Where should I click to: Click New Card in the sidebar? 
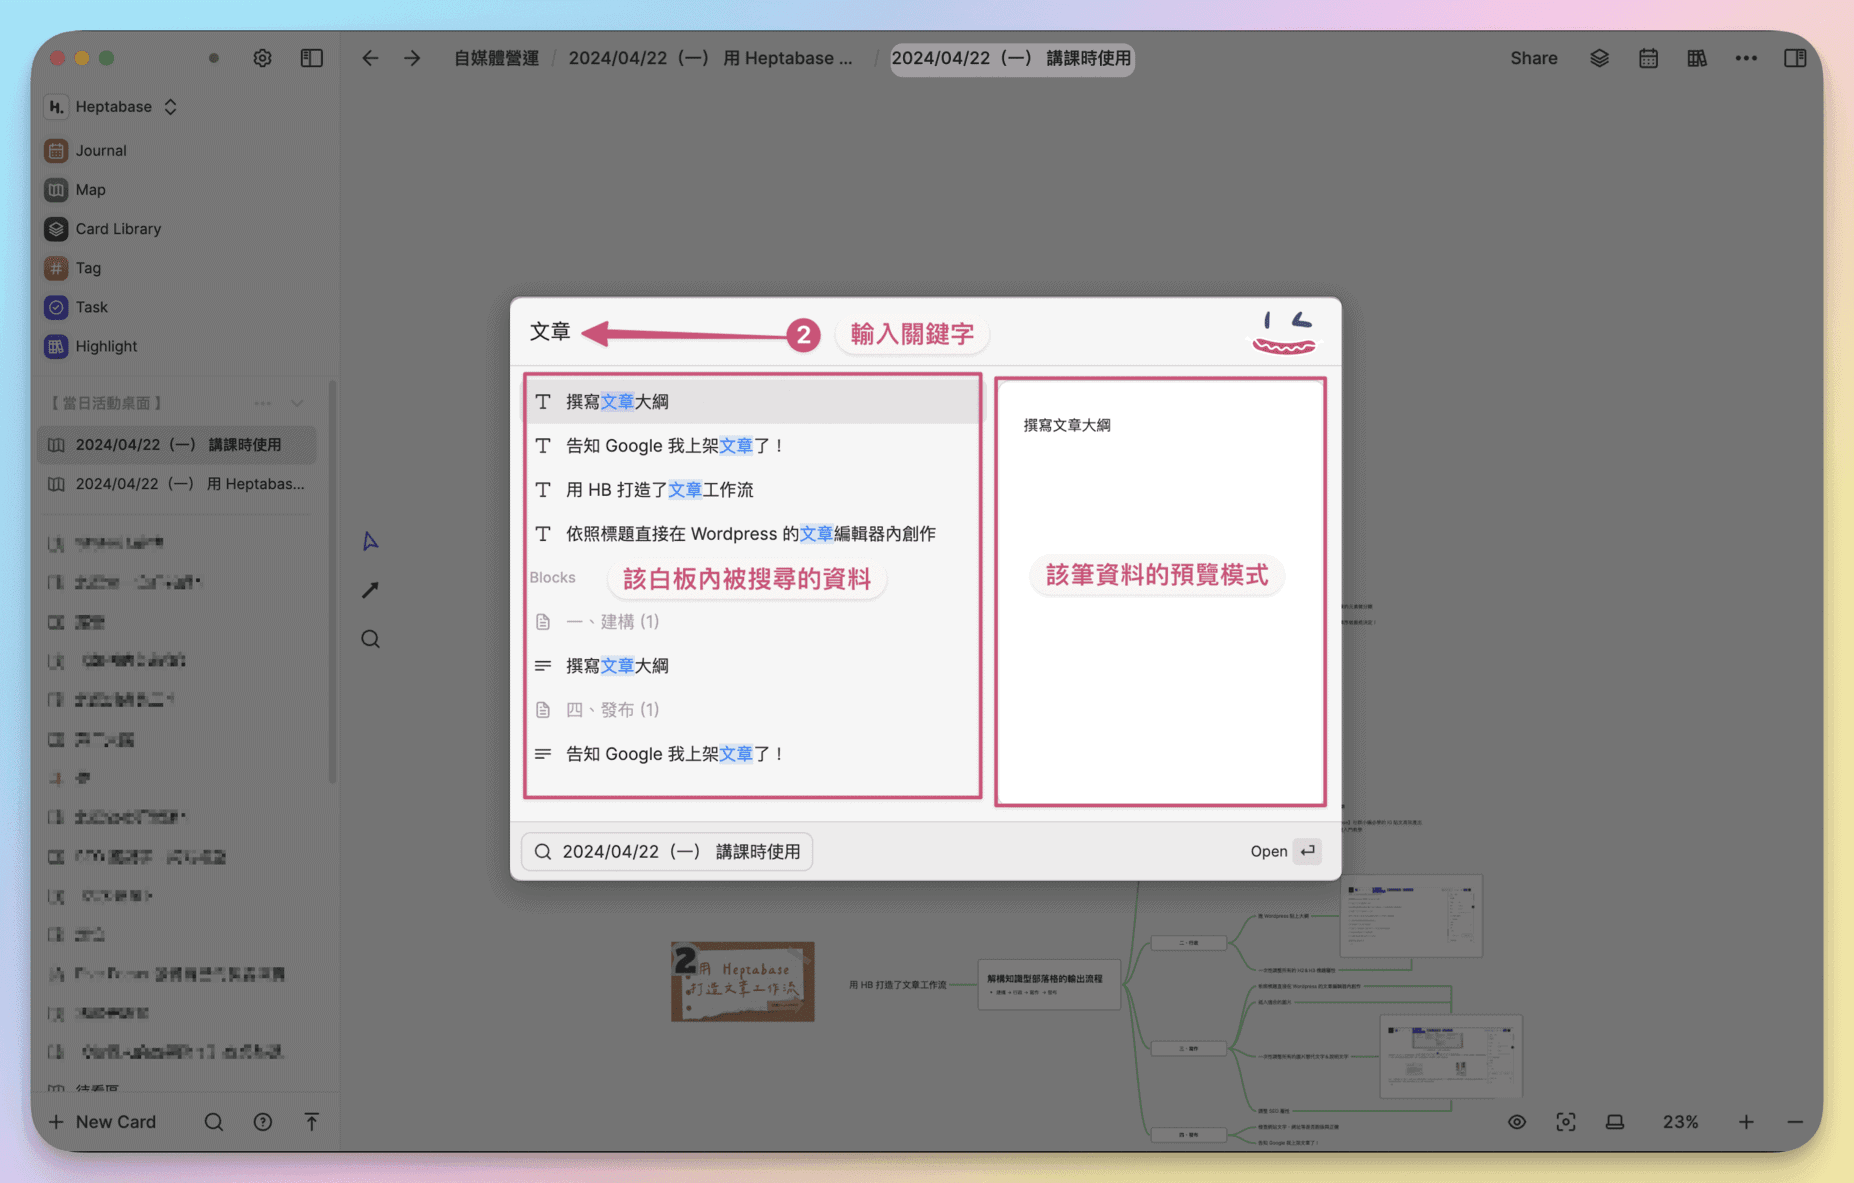(102, 1122)
